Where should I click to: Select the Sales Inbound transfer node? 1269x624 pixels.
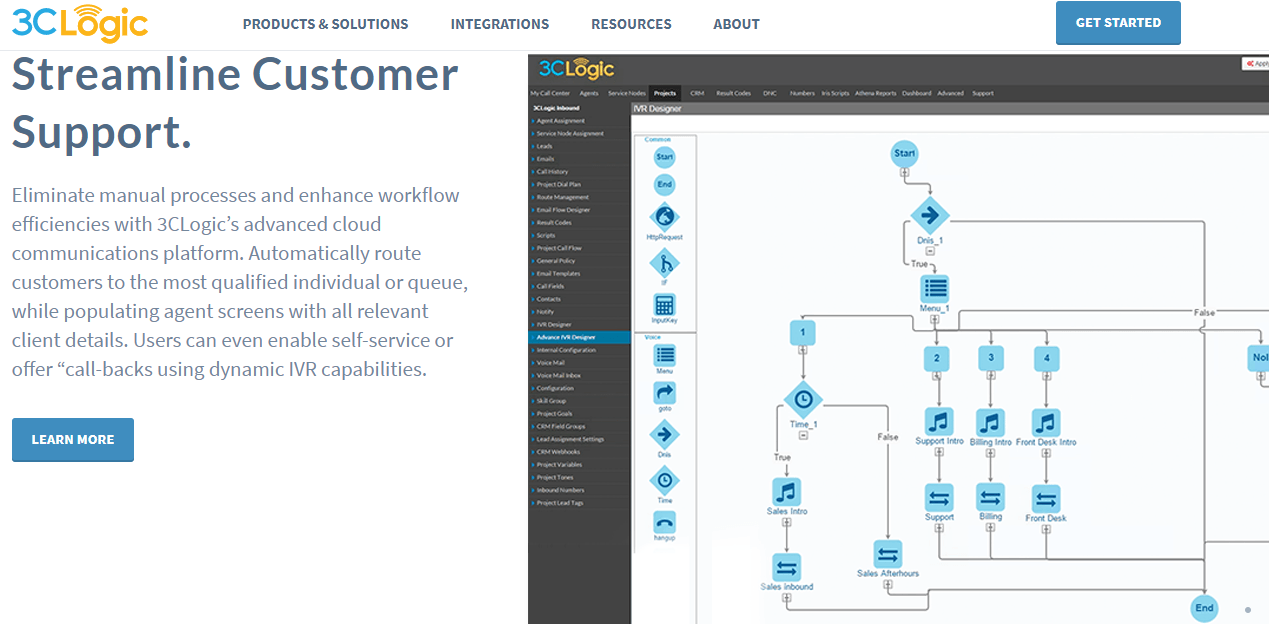click(x=787, y=567)
